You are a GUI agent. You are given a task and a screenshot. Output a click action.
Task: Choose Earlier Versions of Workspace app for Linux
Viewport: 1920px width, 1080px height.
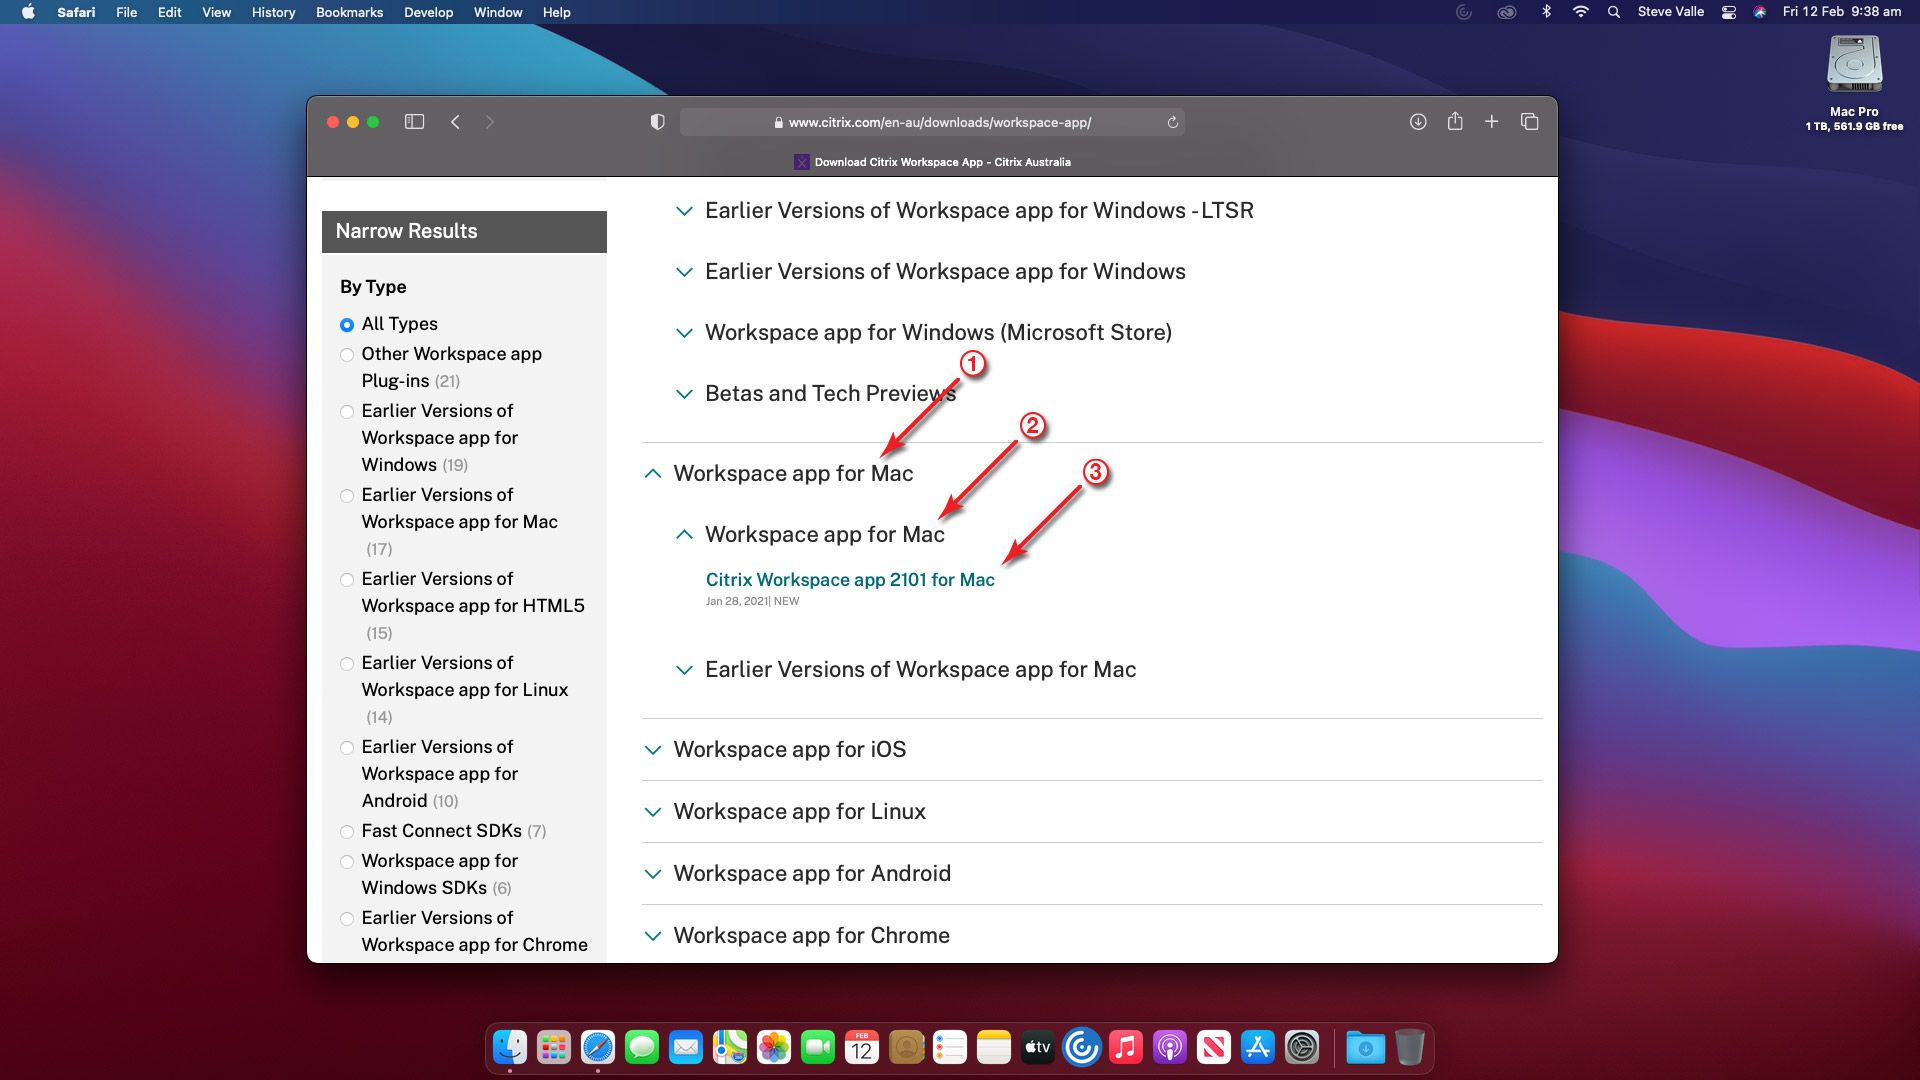[x=347, y=664]
